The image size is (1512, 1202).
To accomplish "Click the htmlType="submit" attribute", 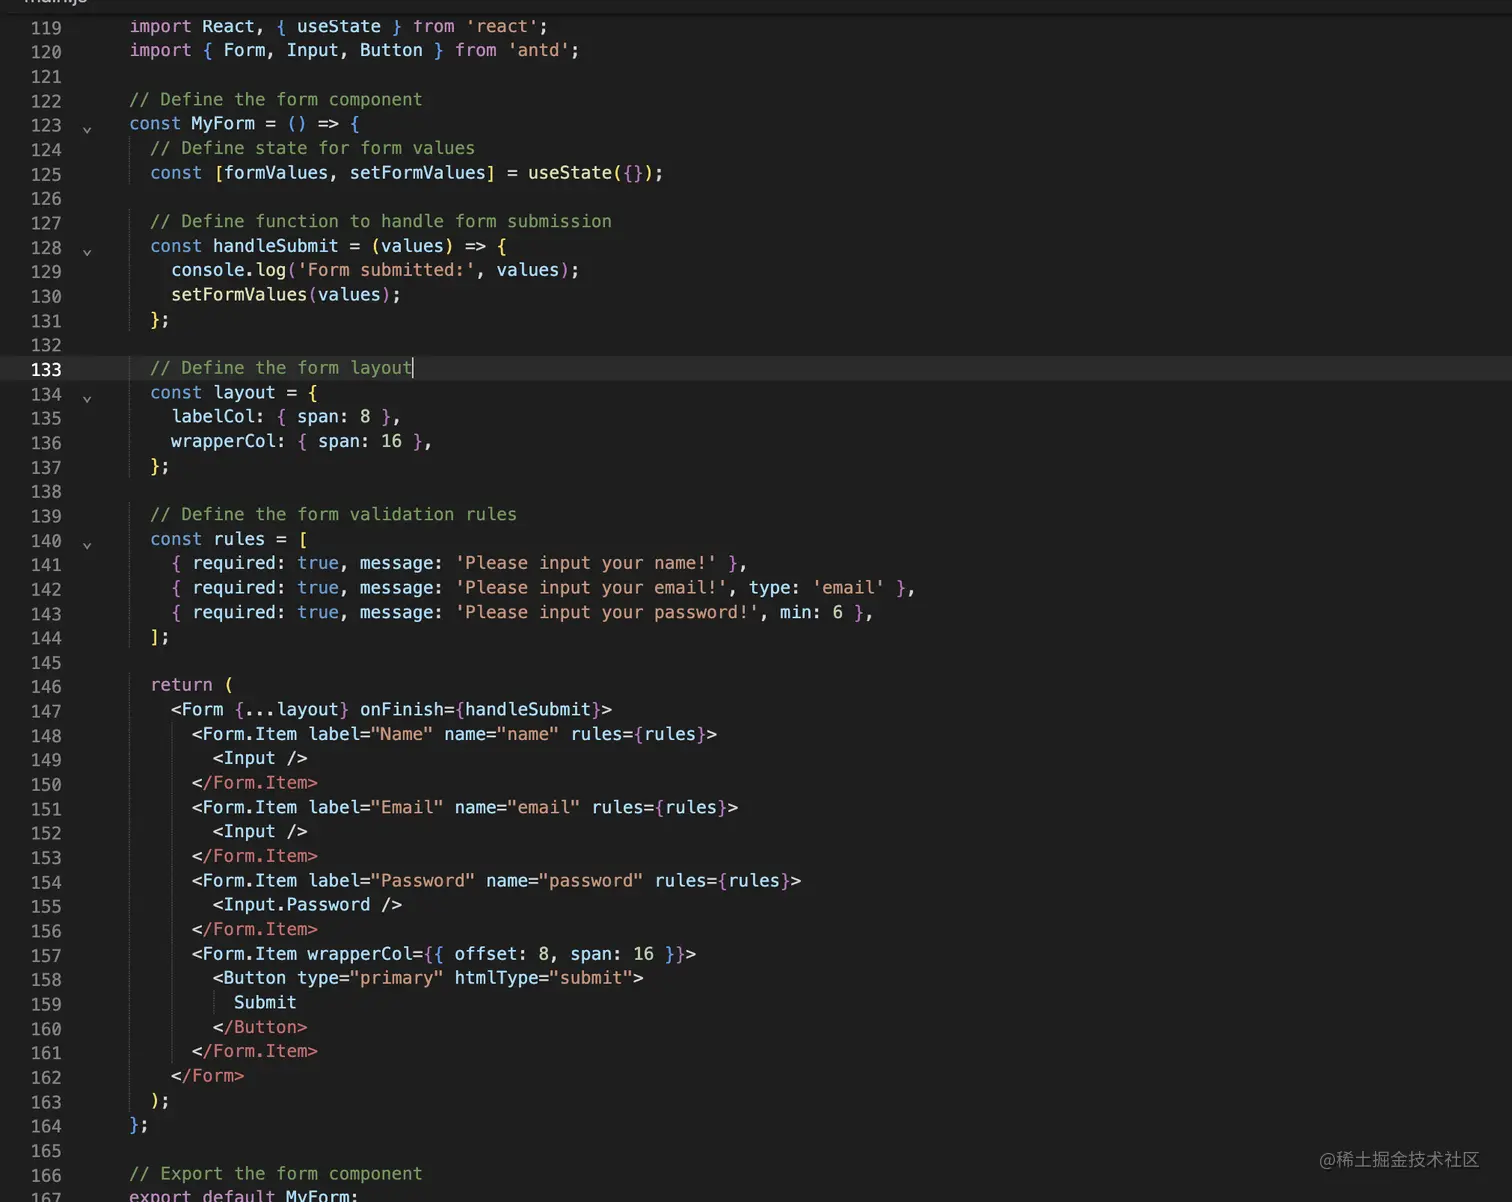I will (x=543, y=978).
